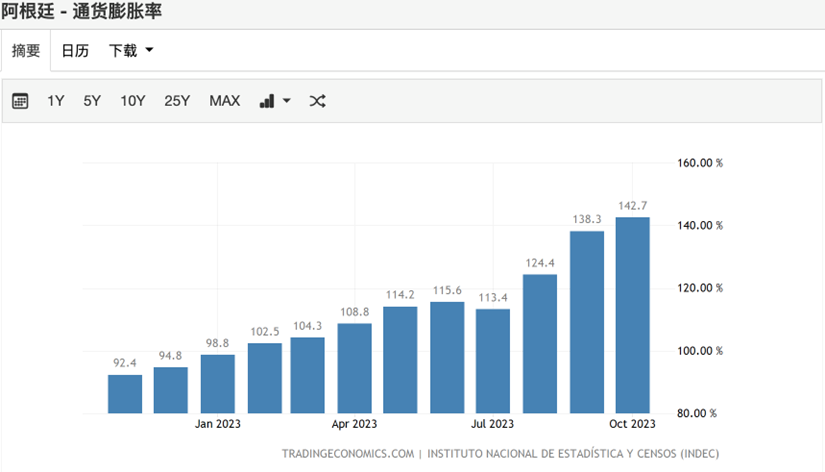Viewport: 825px width, 472px height.
Task: Click the 142.7 bar for Oct 2023
Action: (632, 315)
